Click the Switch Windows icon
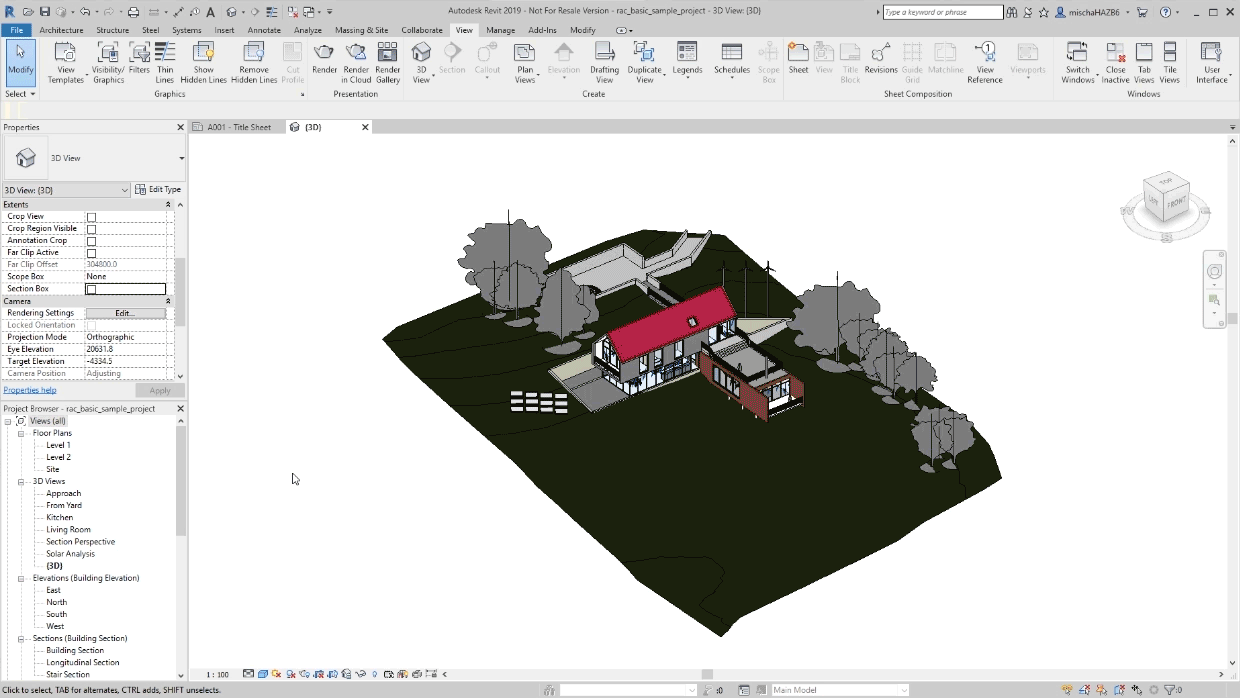Image resolution: width=1240 pixels, height=698 pixels. [1078, 62]
